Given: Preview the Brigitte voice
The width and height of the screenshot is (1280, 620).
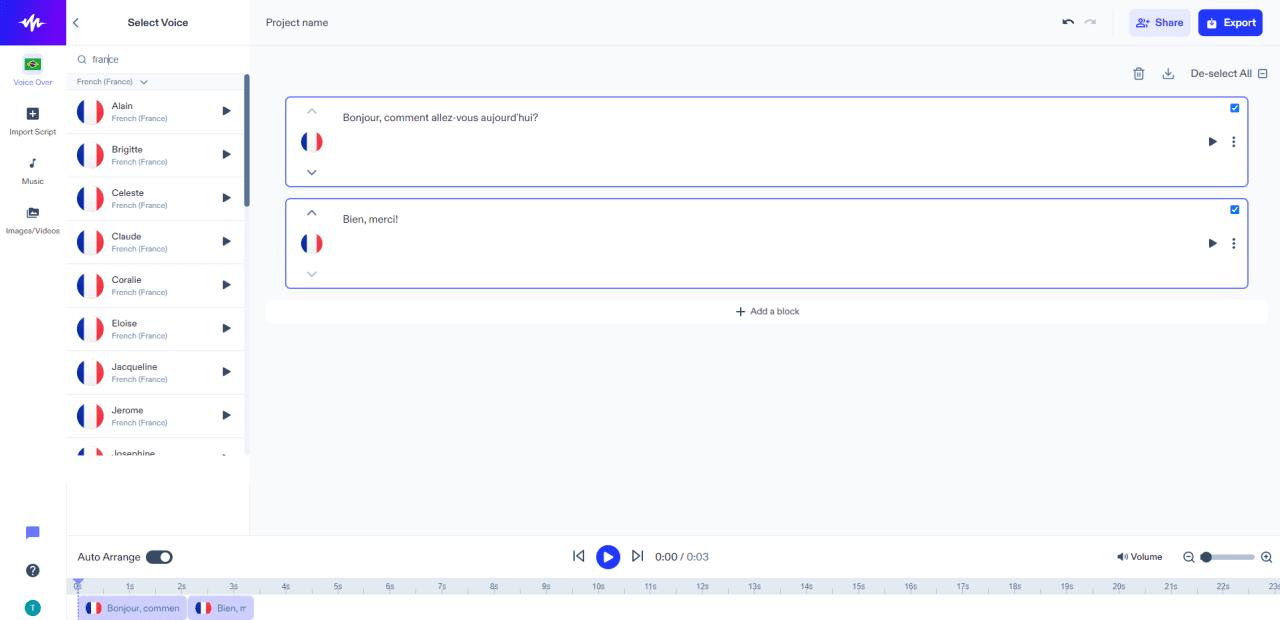Looking at the screenshot, I should 227,154.
